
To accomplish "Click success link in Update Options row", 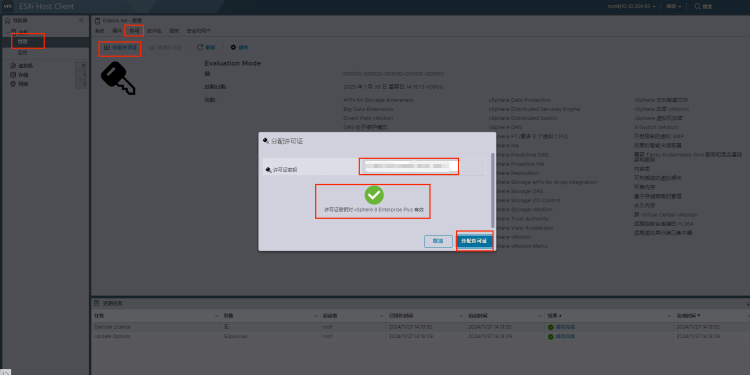I will click(565, 336).
